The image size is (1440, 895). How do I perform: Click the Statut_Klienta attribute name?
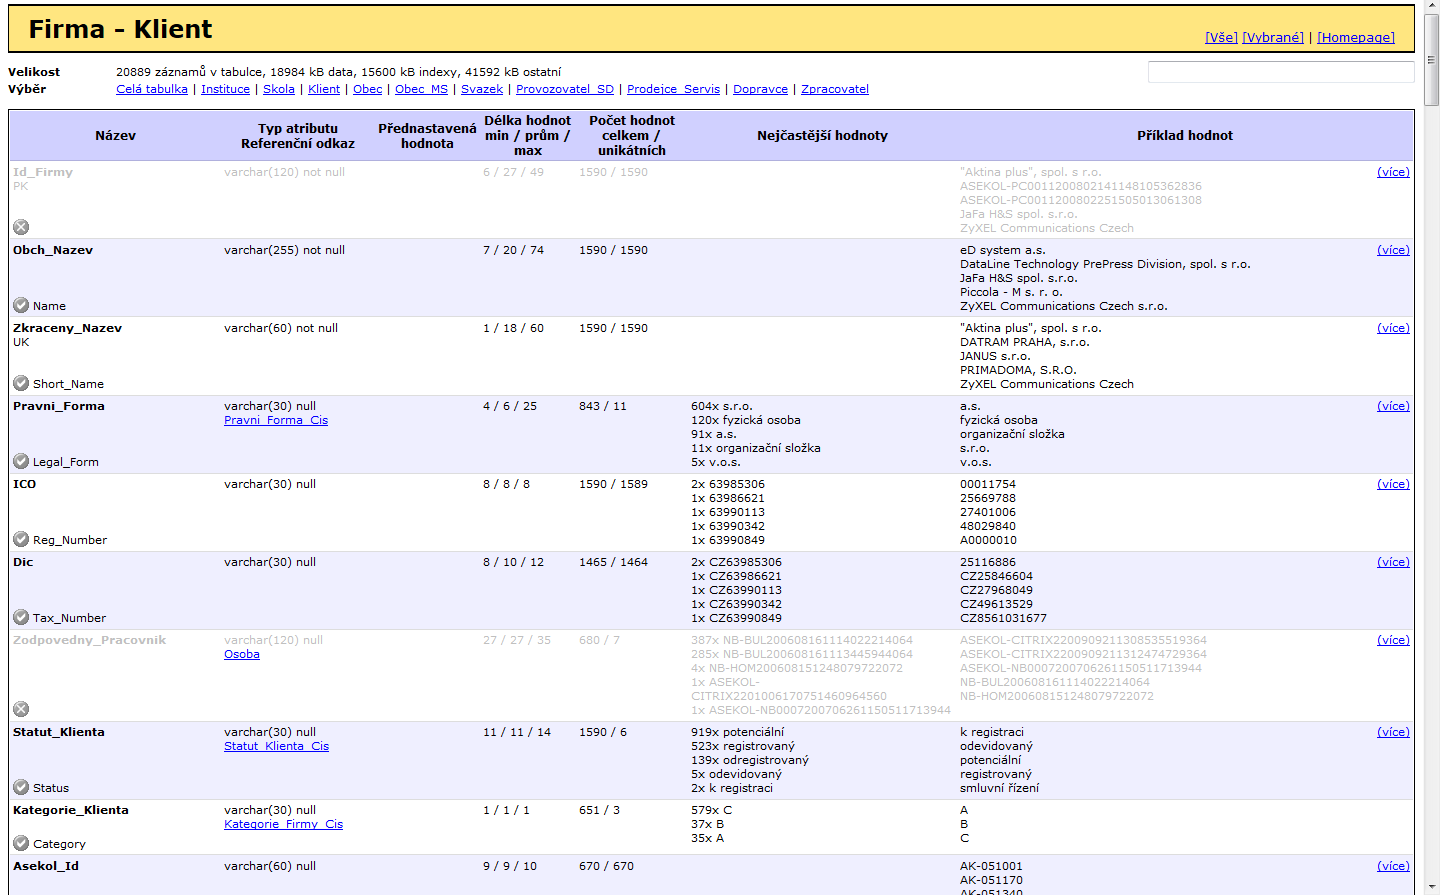point(59,732)
